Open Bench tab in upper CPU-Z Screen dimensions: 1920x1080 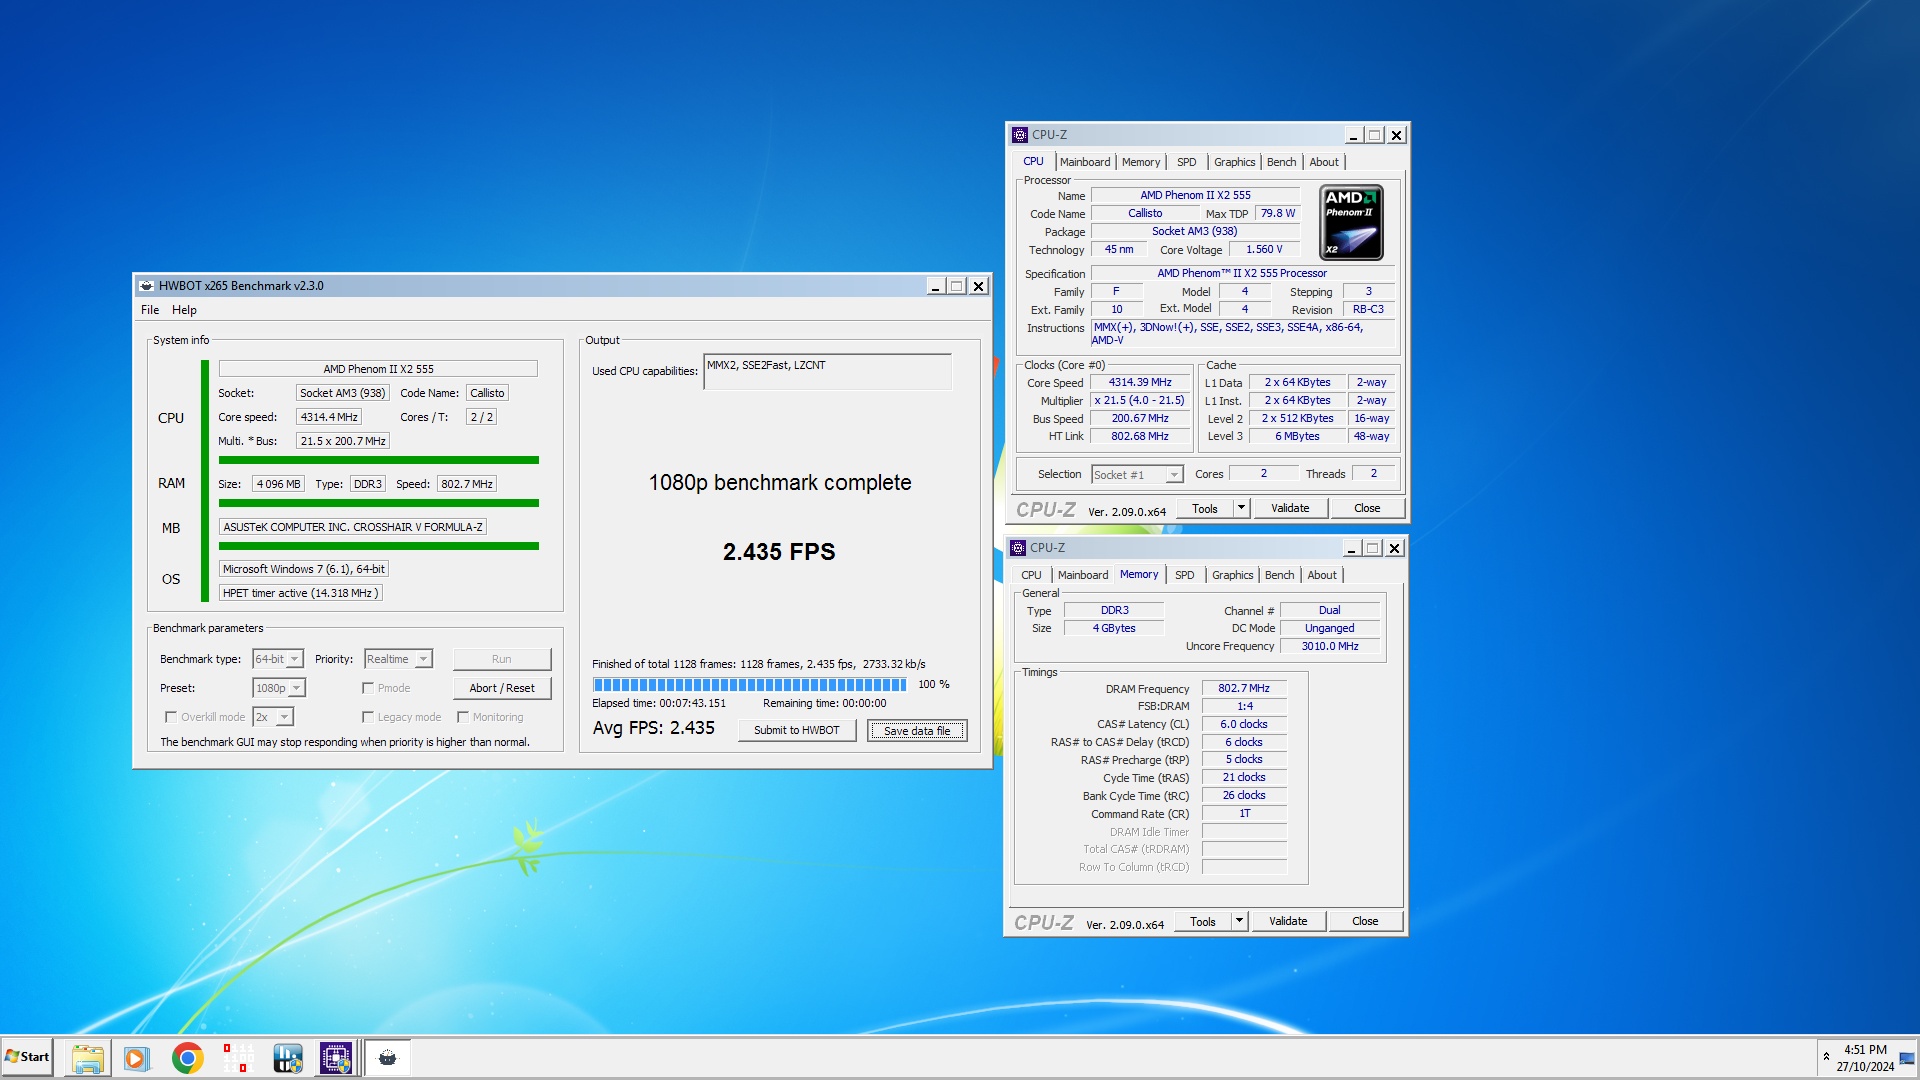coord(1281,162)
